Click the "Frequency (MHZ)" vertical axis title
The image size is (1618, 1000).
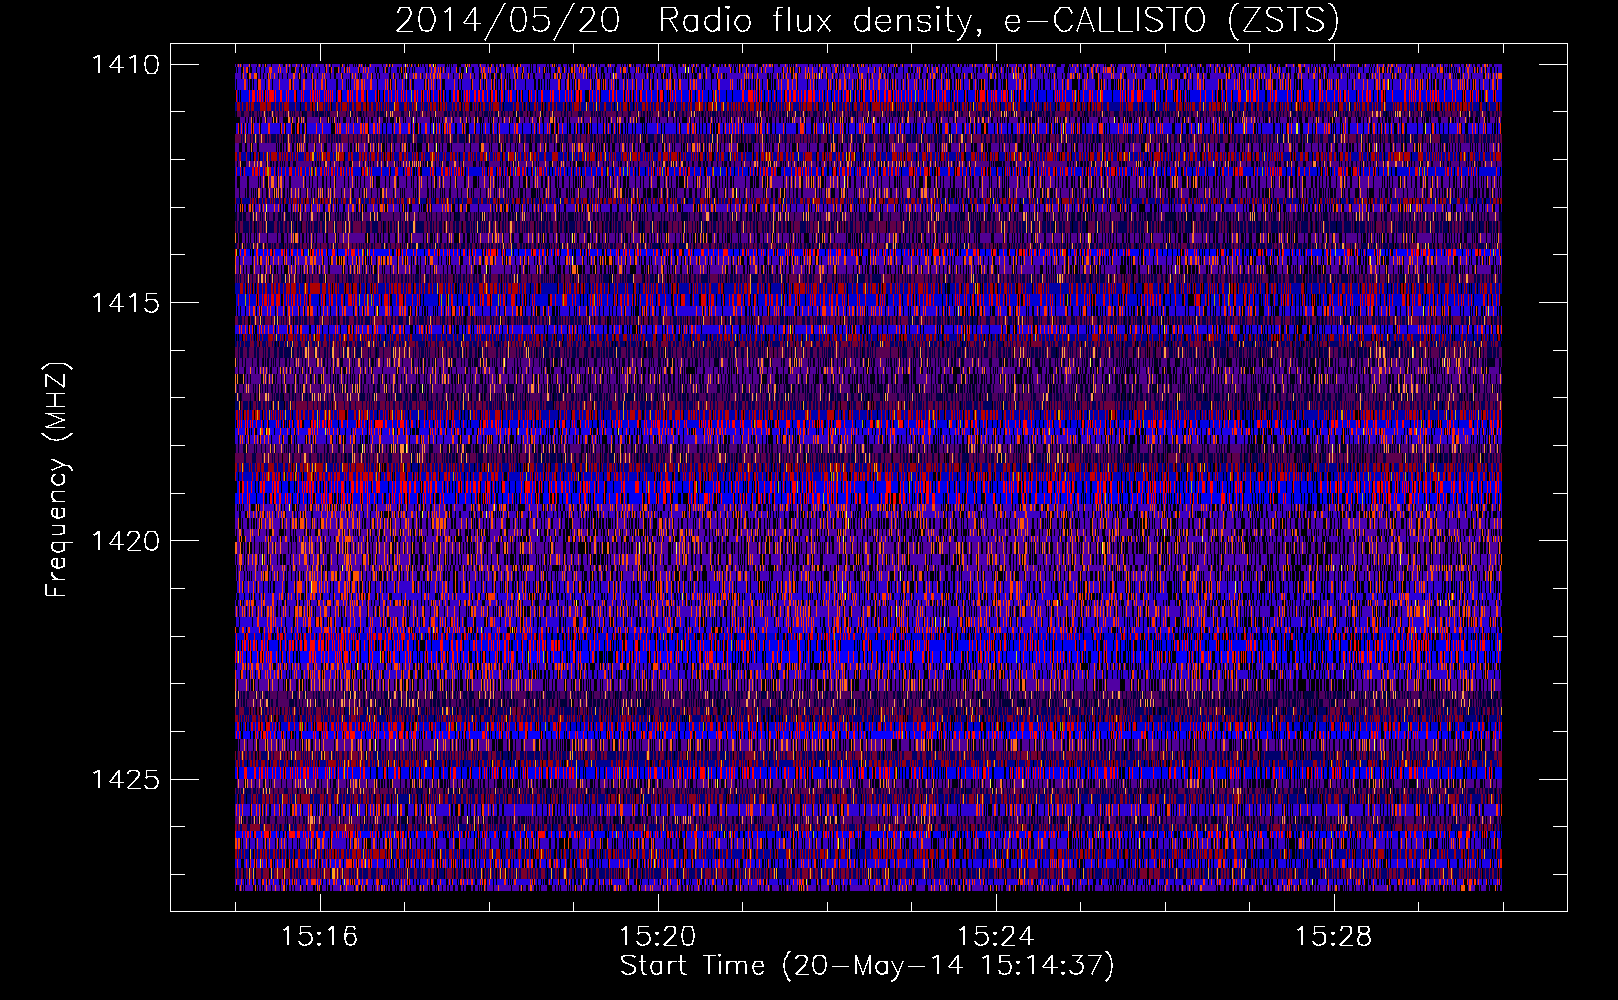click(x=58, y=480)
